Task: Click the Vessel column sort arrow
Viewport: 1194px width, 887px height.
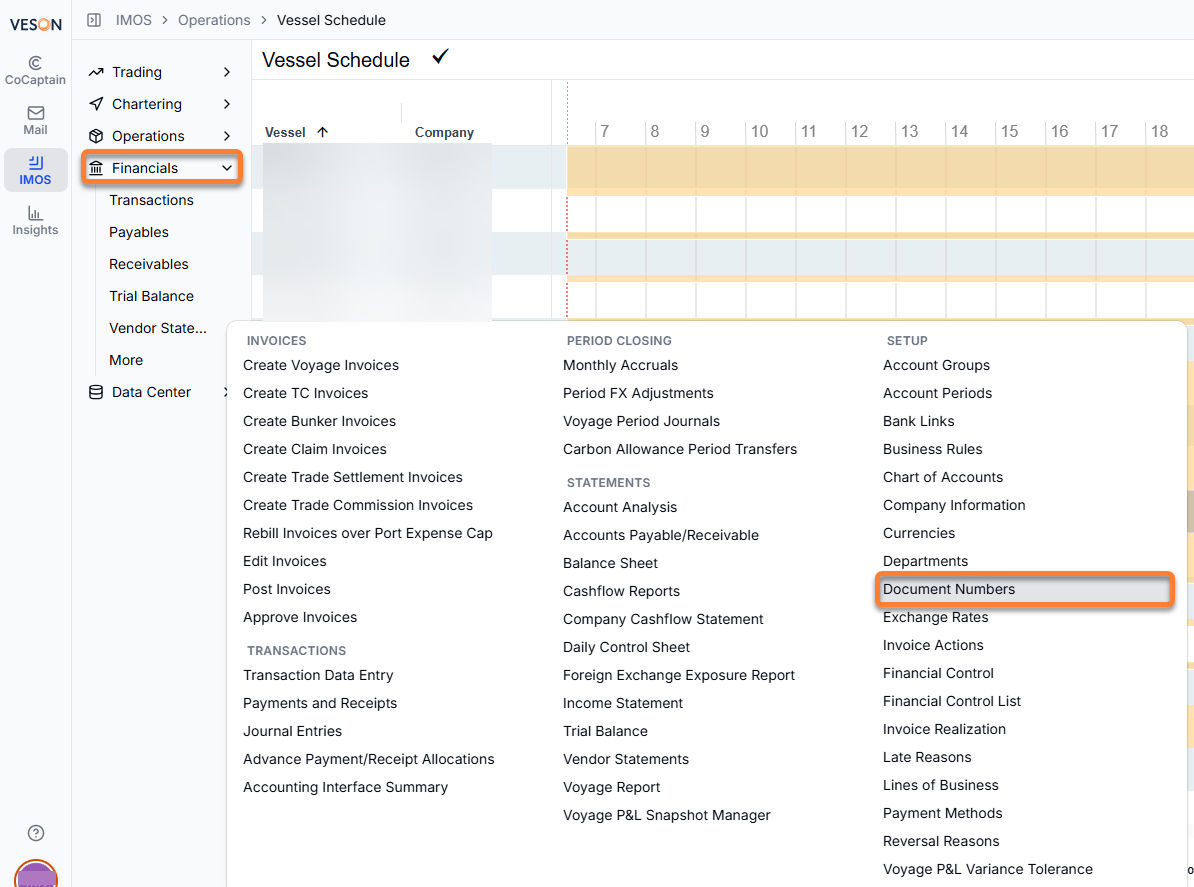Action: tap(323, 132)
